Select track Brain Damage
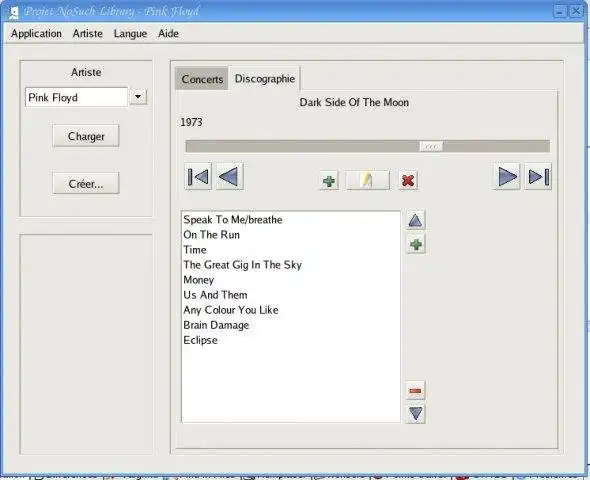This screenshot has height=480, width=590. [291, 325]
